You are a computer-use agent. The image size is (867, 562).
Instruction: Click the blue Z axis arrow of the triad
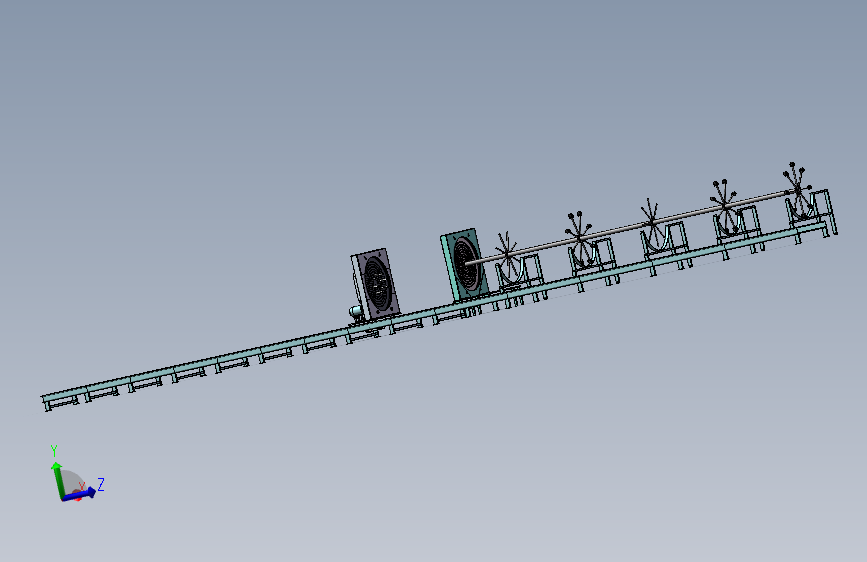(x=79, y=494)
